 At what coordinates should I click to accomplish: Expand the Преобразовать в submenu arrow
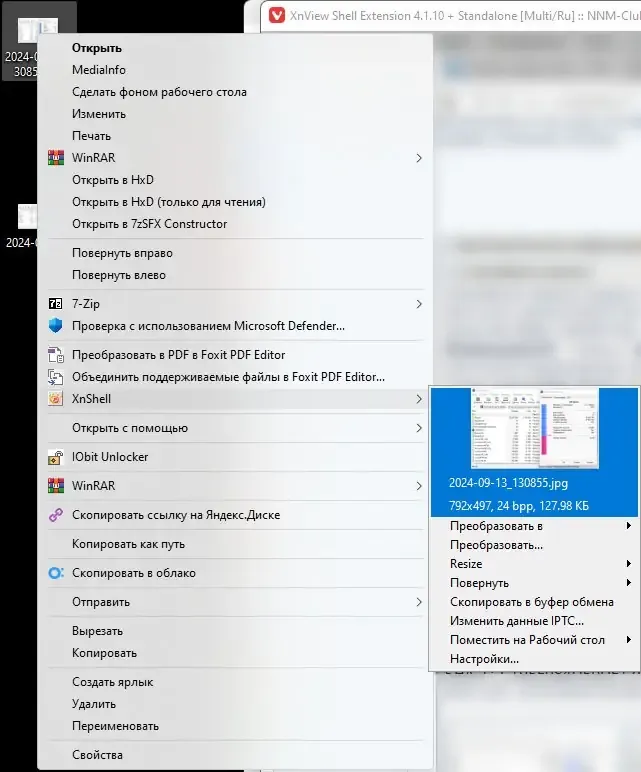(629, 526)
